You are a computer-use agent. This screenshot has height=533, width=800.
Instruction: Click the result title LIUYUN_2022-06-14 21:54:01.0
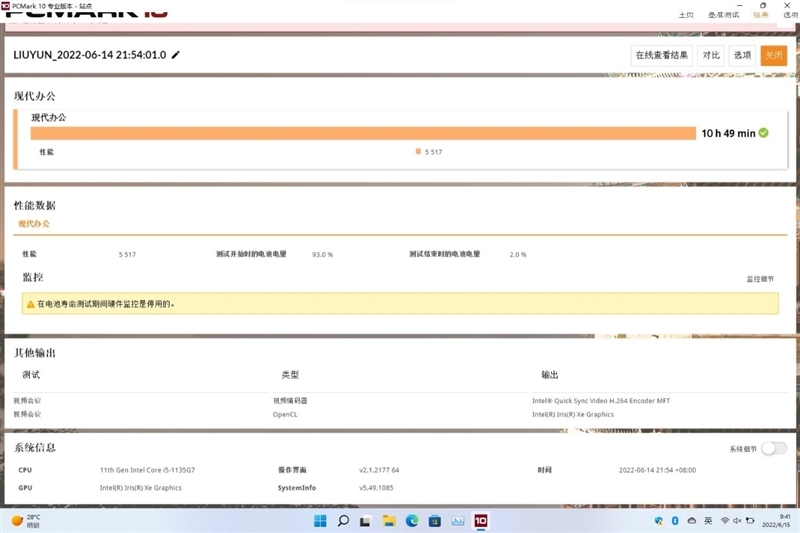click(90, 55)
